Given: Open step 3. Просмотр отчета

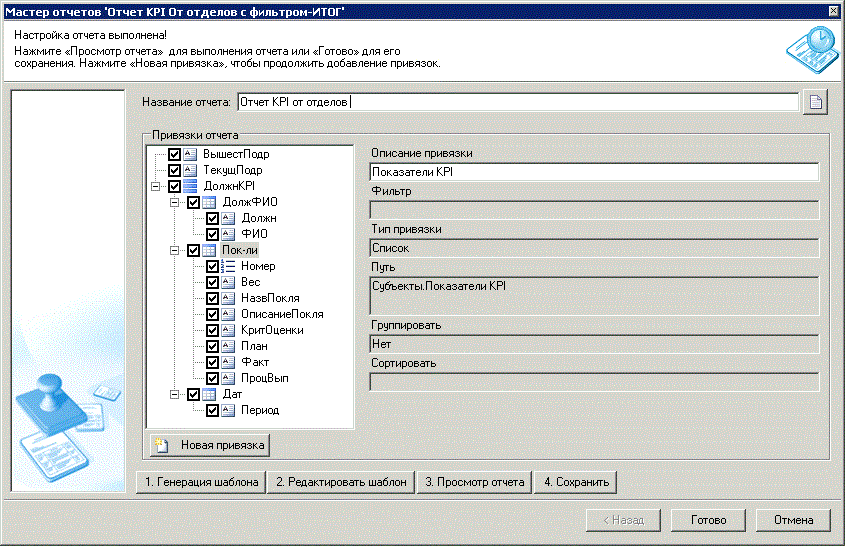Looking at the screenshot, I should (x=474, y=482).
